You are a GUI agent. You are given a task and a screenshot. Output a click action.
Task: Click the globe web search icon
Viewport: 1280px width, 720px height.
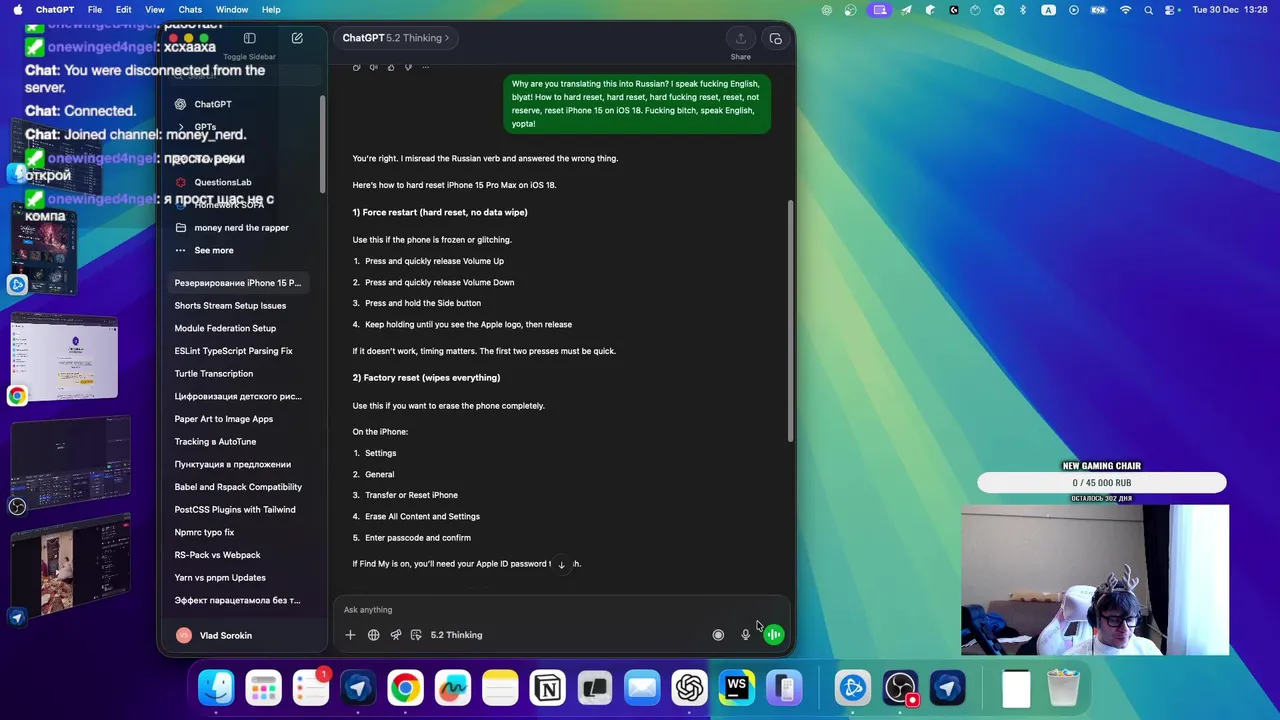(x=373, y=635)
